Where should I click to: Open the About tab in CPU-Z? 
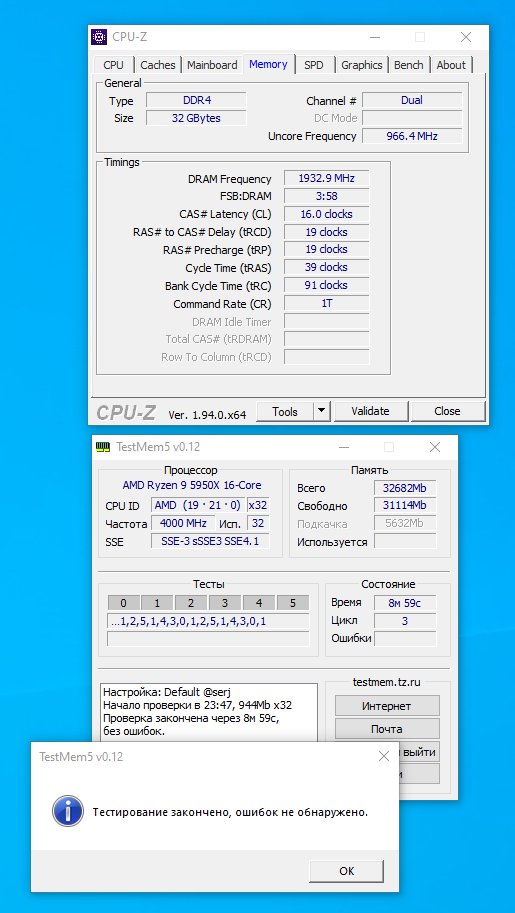click(x=451, y=65)
